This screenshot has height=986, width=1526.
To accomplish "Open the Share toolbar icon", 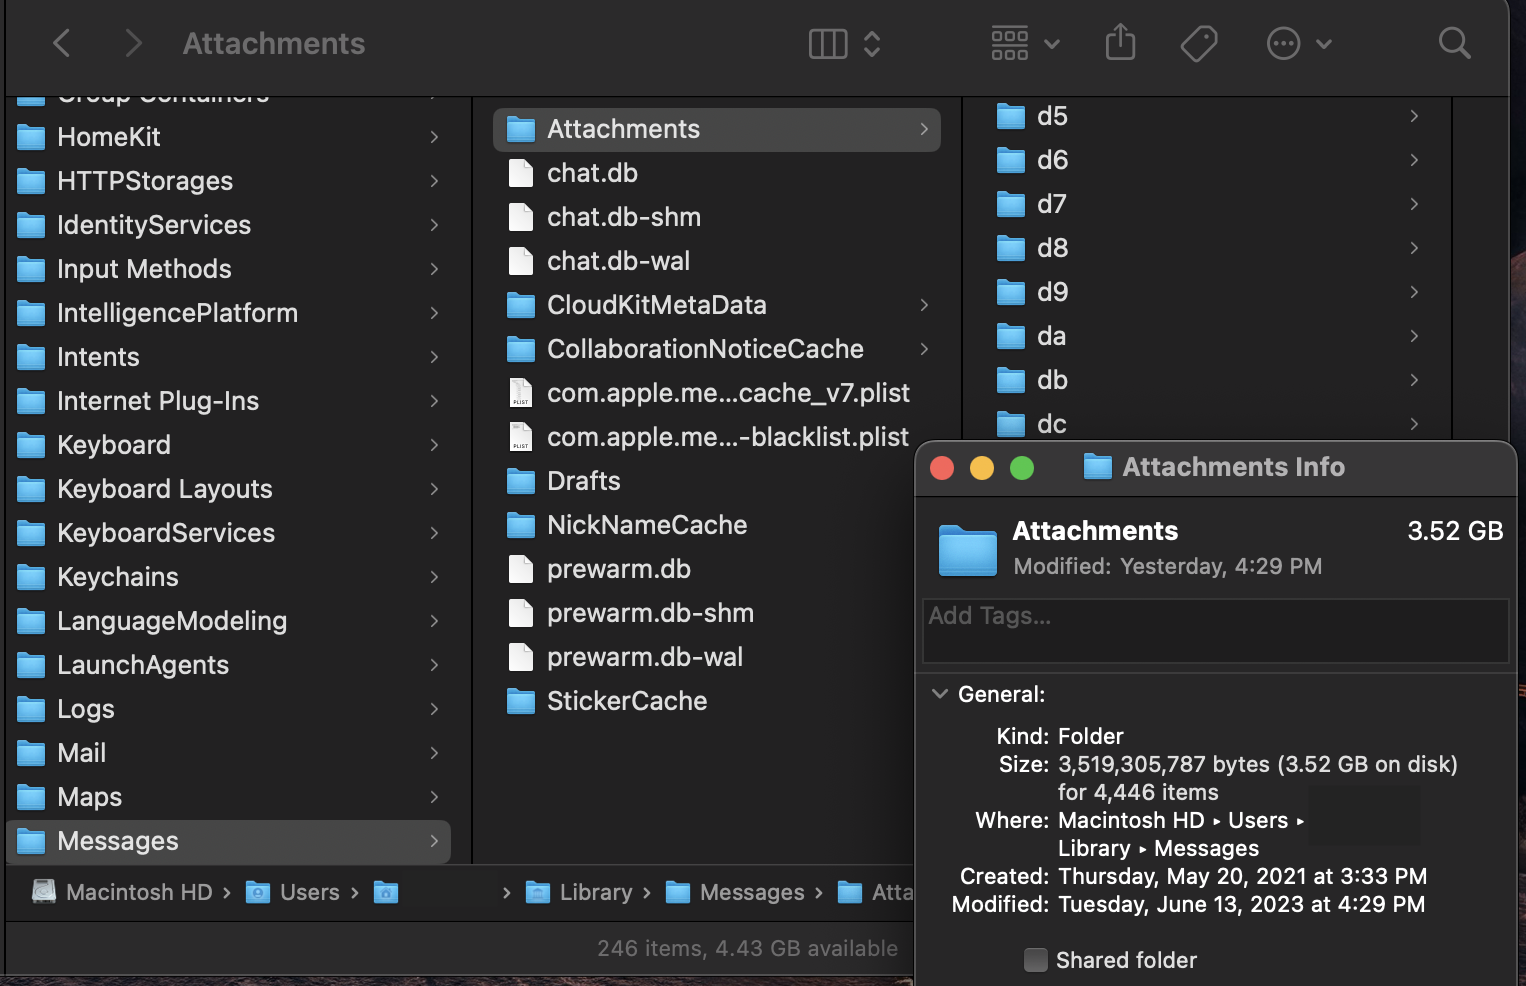I will click(1120, 44).
